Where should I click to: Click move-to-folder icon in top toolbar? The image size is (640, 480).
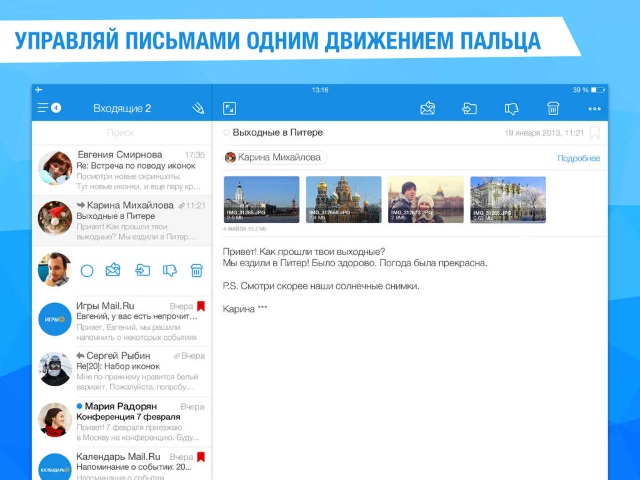(x=470, y=108)
